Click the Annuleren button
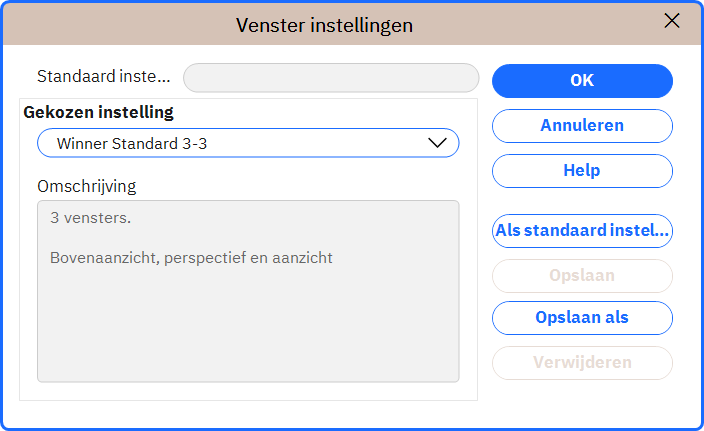This screenshot has width=704, height=431. click(x=582, y=126)
